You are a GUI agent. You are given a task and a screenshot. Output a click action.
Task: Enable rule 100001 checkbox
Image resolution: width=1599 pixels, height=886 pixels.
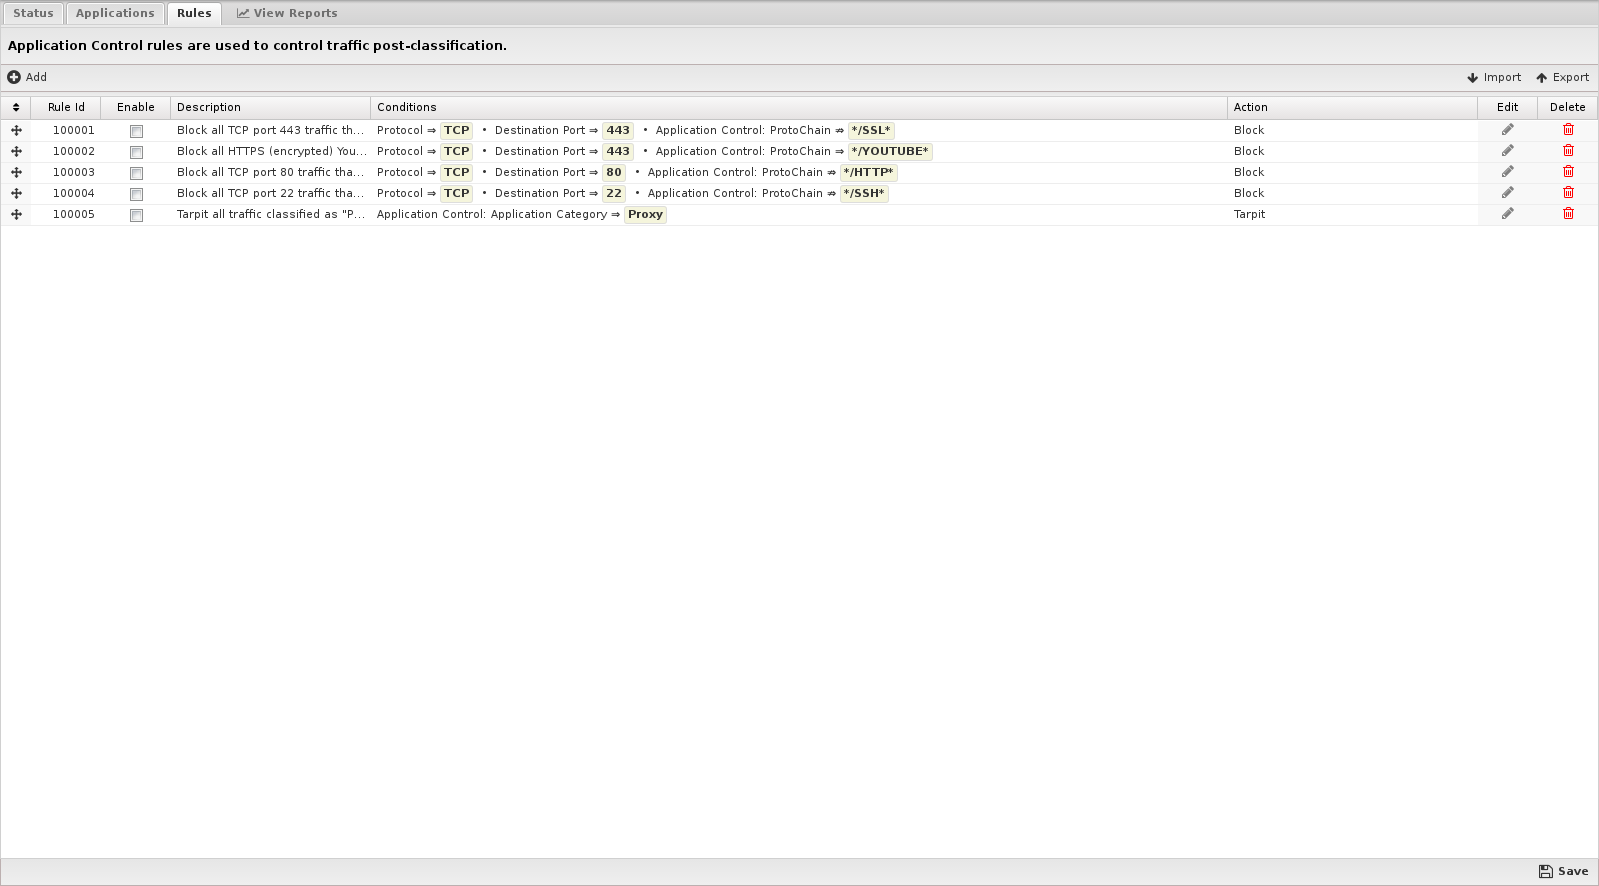[x=136, y=131]
